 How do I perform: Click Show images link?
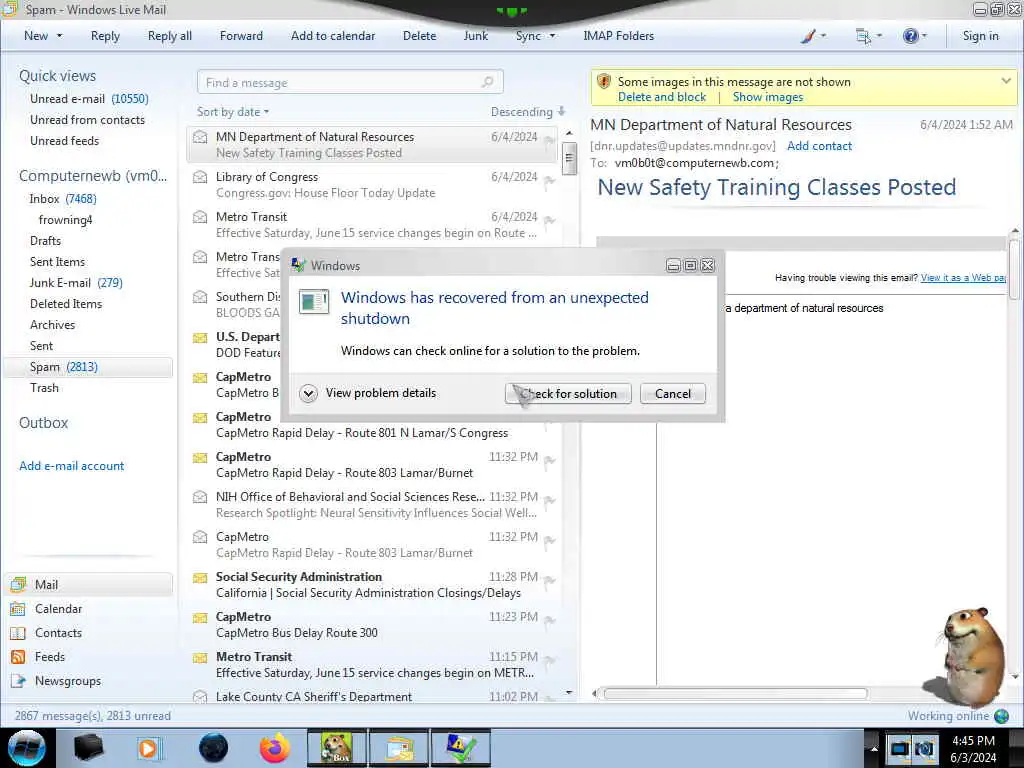click(x=767, y=97)
